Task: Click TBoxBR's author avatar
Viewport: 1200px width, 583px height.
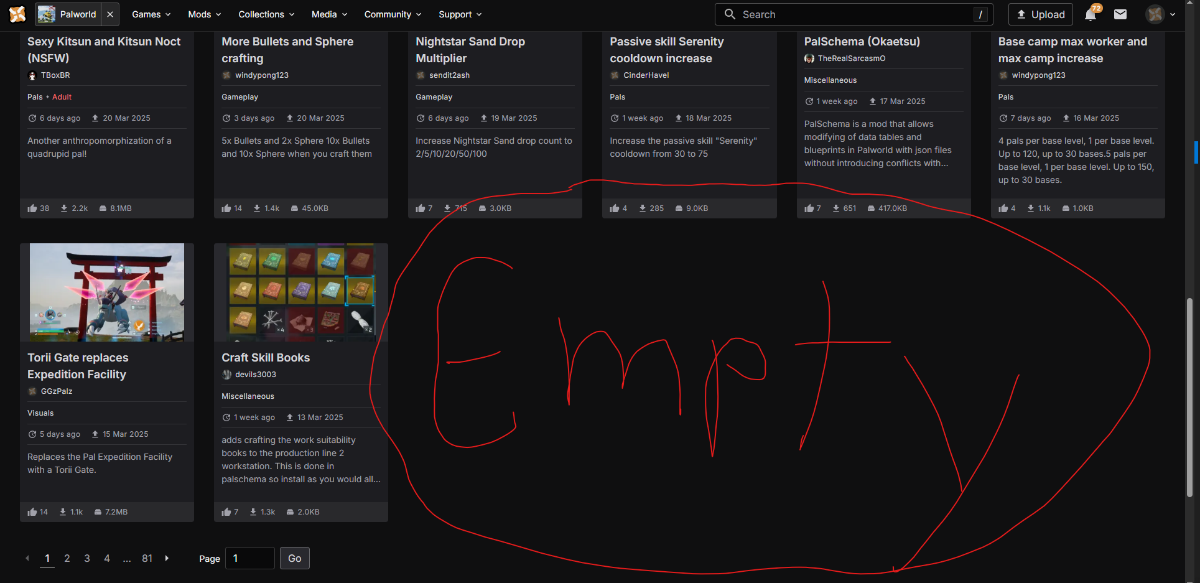Action: [x=32, y=75]
